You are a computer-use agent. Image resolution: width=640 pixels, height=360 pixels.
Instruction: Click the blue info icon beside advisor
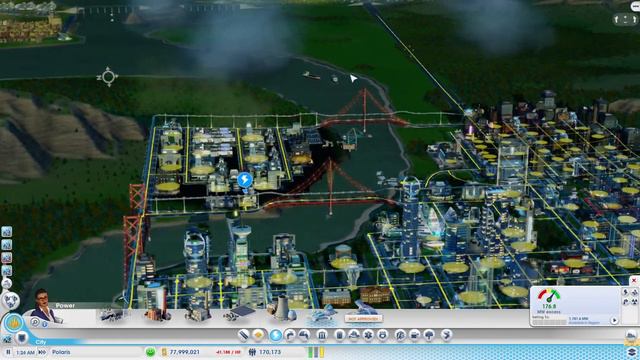tap(45, 324)
